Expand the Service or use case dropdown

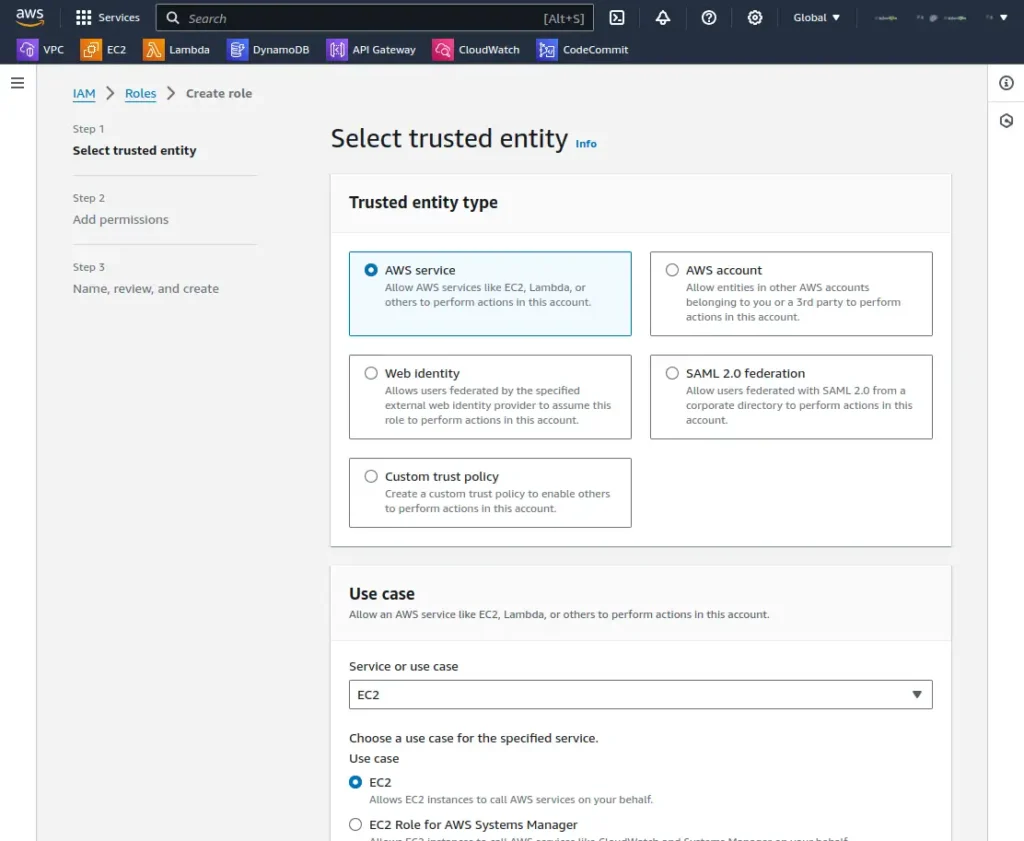tap(640, 694)
